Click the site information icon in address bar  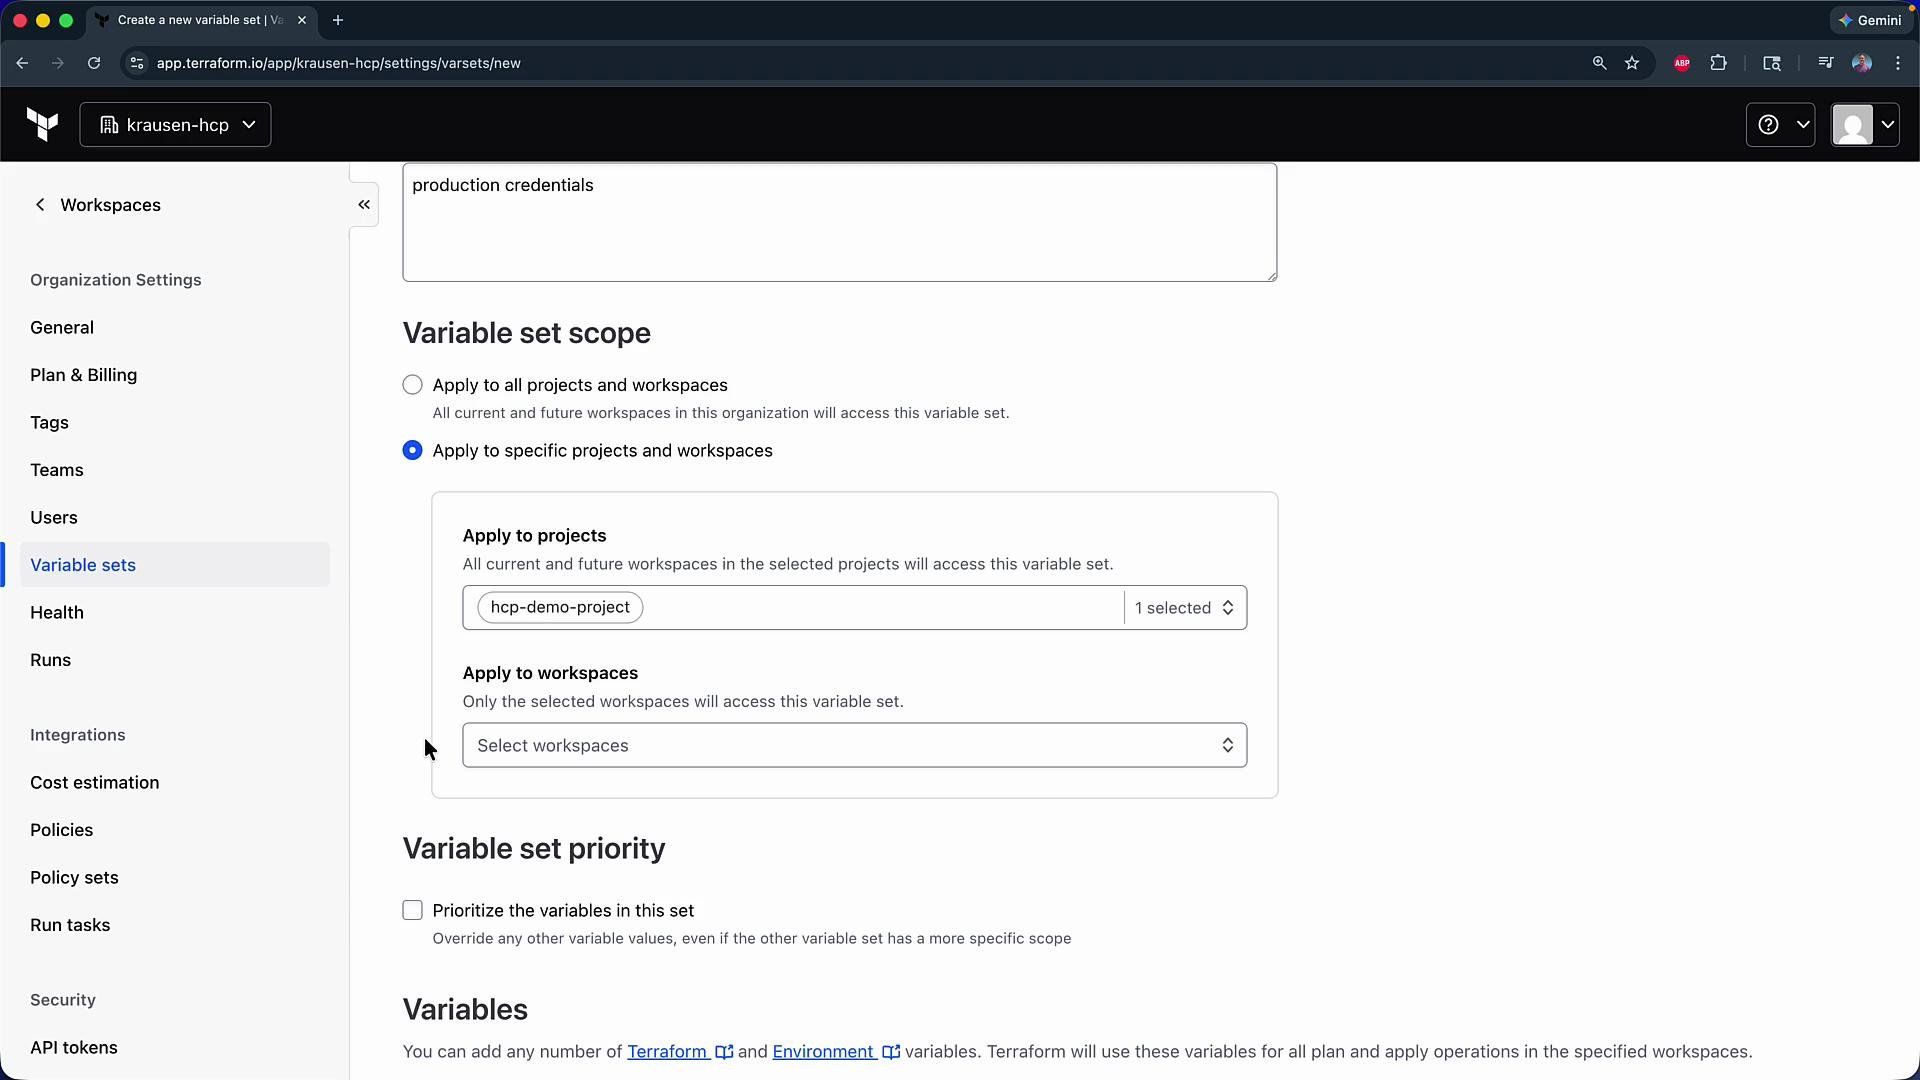pos(137,63)
